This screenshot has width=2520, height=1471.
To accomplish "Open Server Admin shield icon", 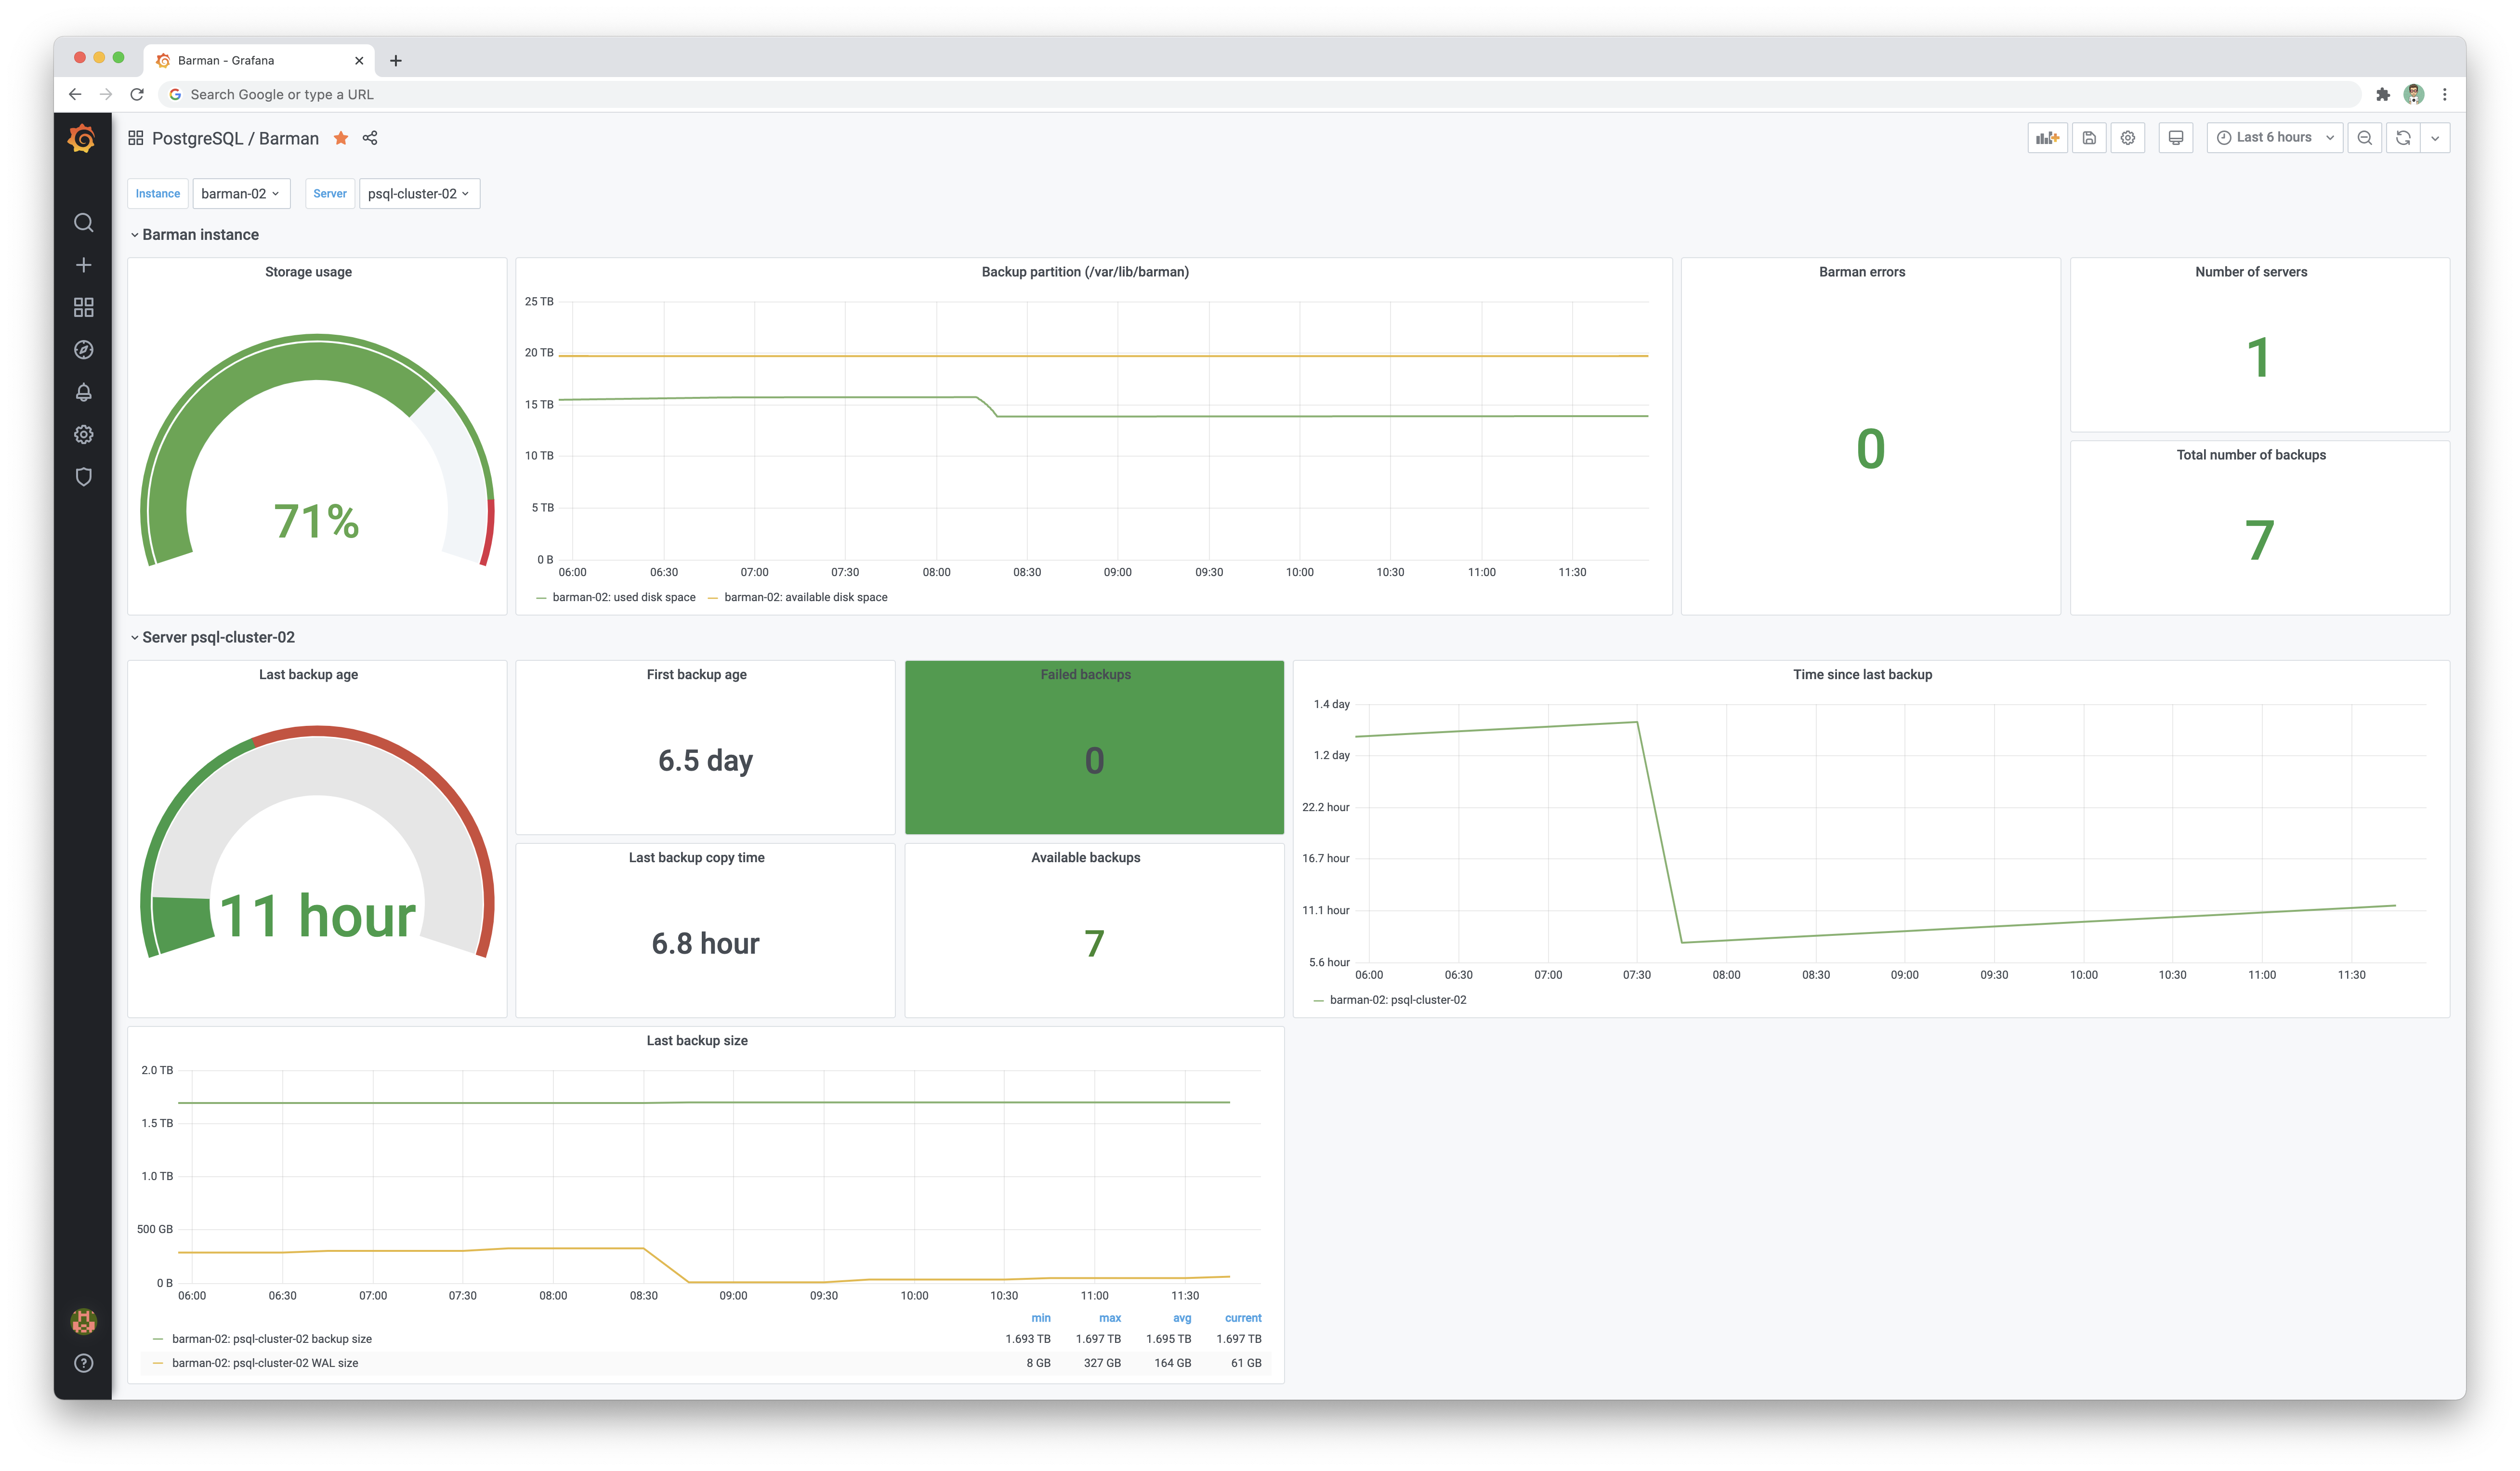I will point(84,477).
